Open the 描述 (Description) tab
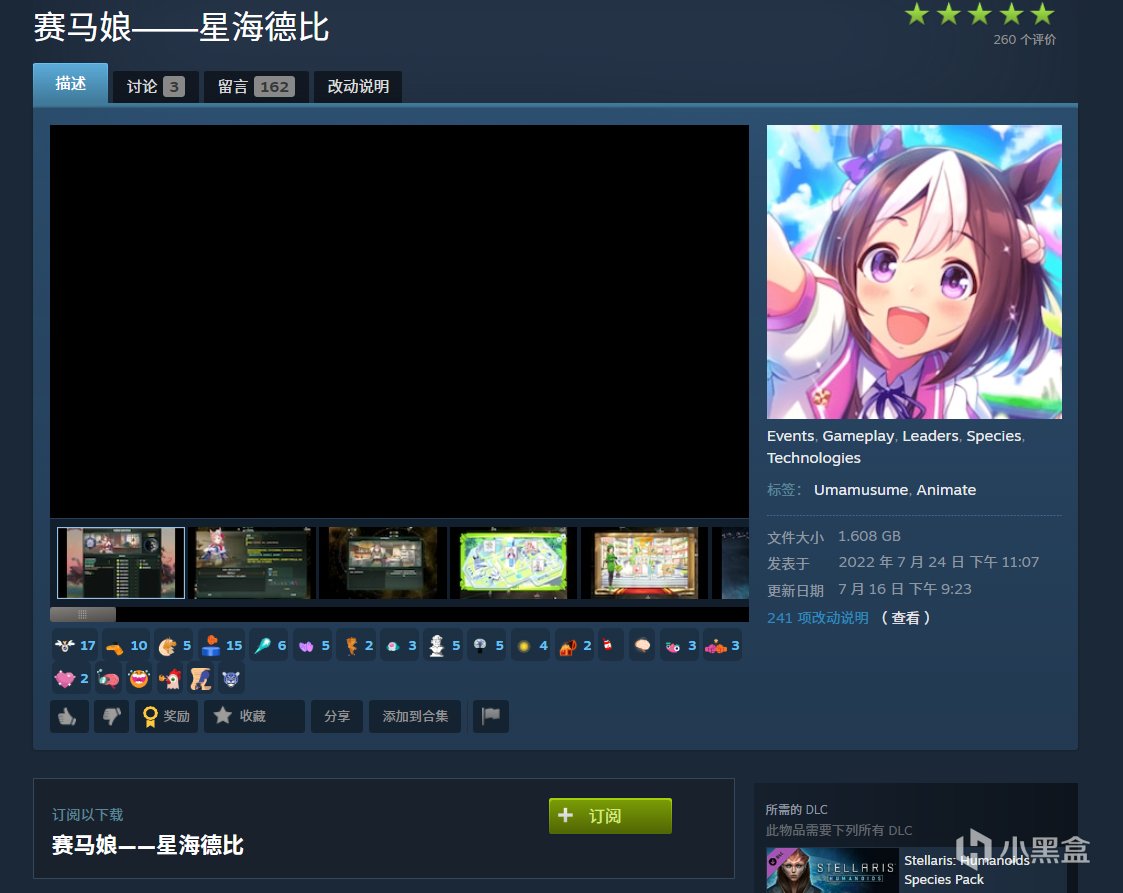Image resolution: width=1123 pixels, height=893 pixels. point(70,83)
